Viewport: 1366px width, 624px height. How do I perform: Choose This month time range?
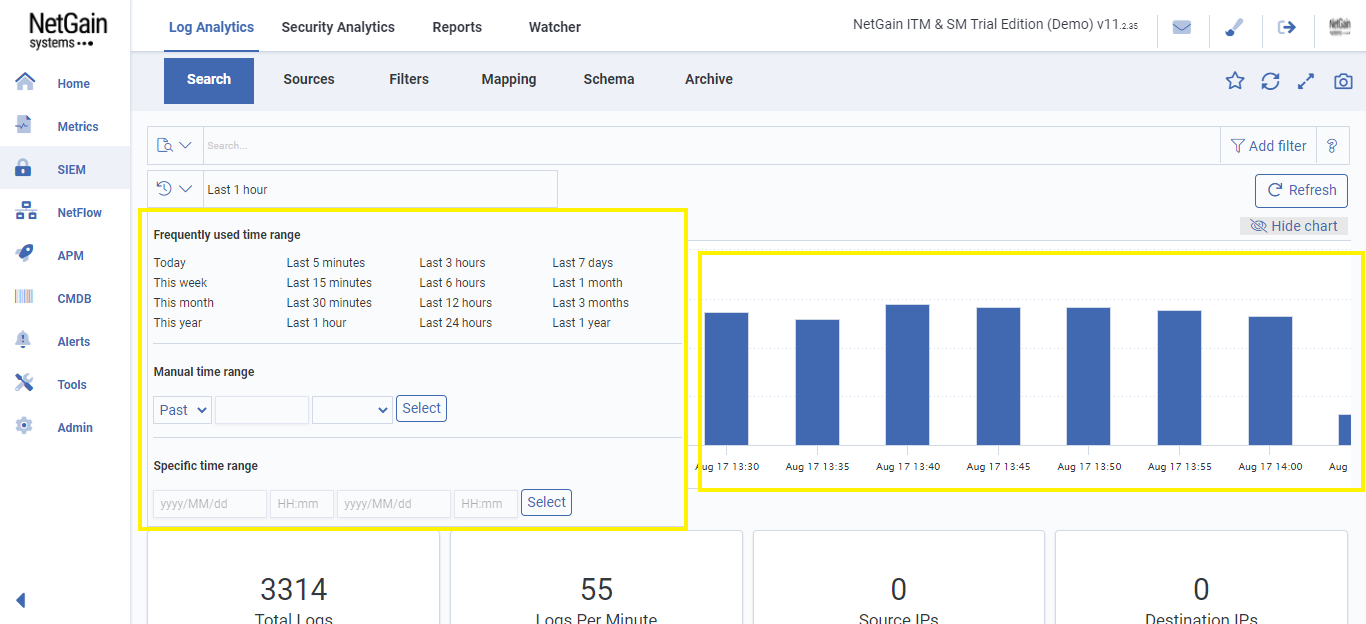pos(184,303)
